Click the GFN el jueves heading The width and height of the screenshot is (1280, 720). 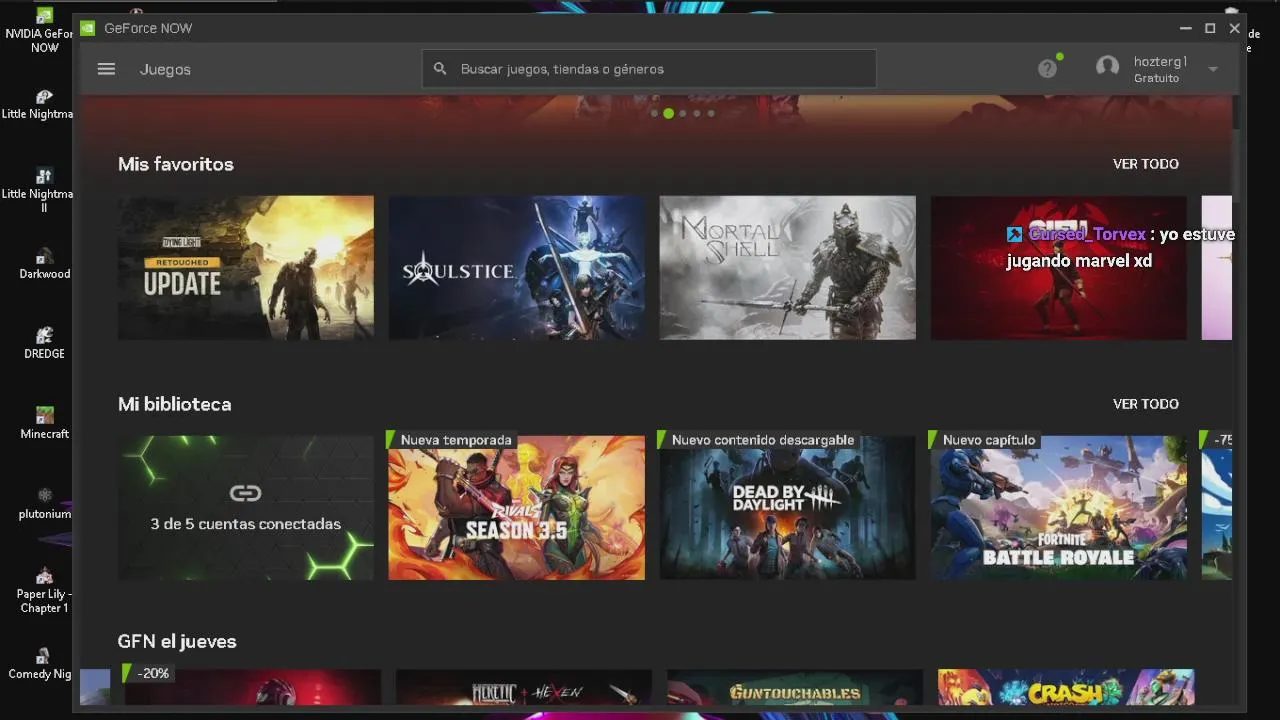177,641
